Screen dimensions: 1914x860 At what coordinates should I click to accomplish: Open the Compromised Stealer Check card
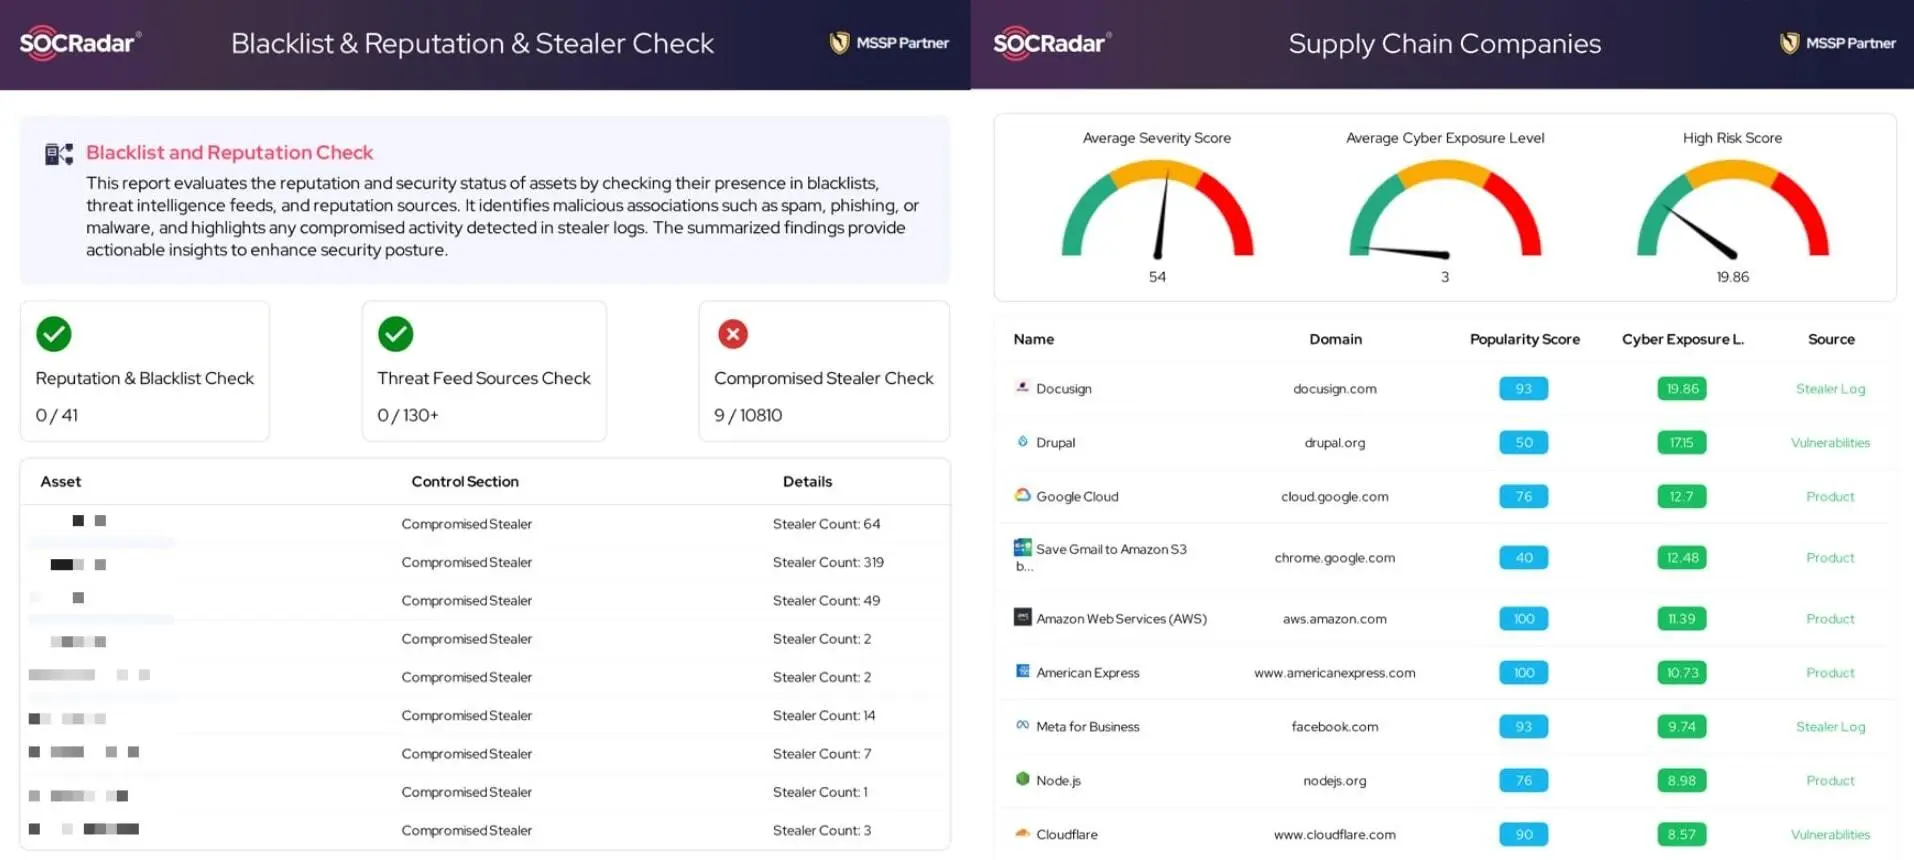[x=824, y=371]
